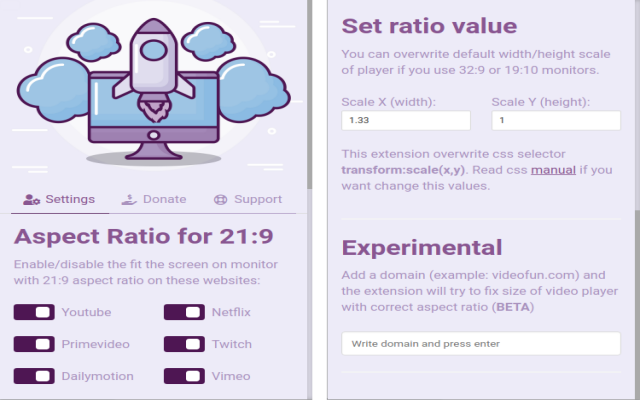Screen dimensions: 640x400
Task: Focus the Scale Y height field
Action: click(x=556, y=120)
